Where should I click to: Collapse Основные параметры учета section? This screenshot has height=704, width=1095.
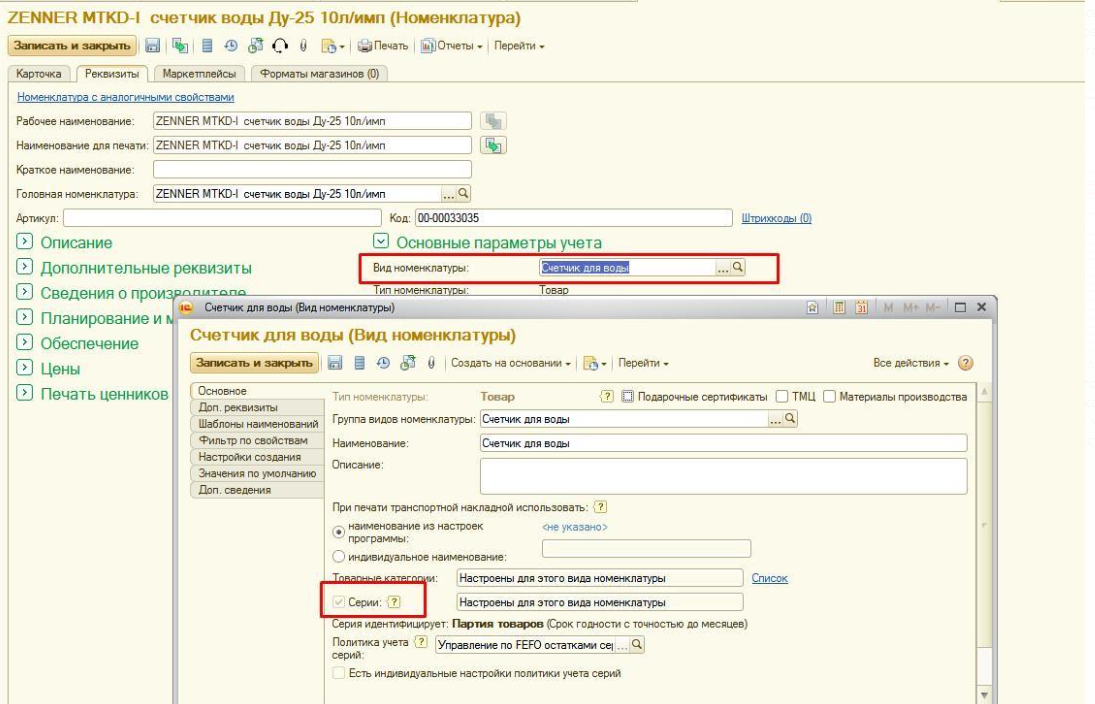(x=381, y=242)
